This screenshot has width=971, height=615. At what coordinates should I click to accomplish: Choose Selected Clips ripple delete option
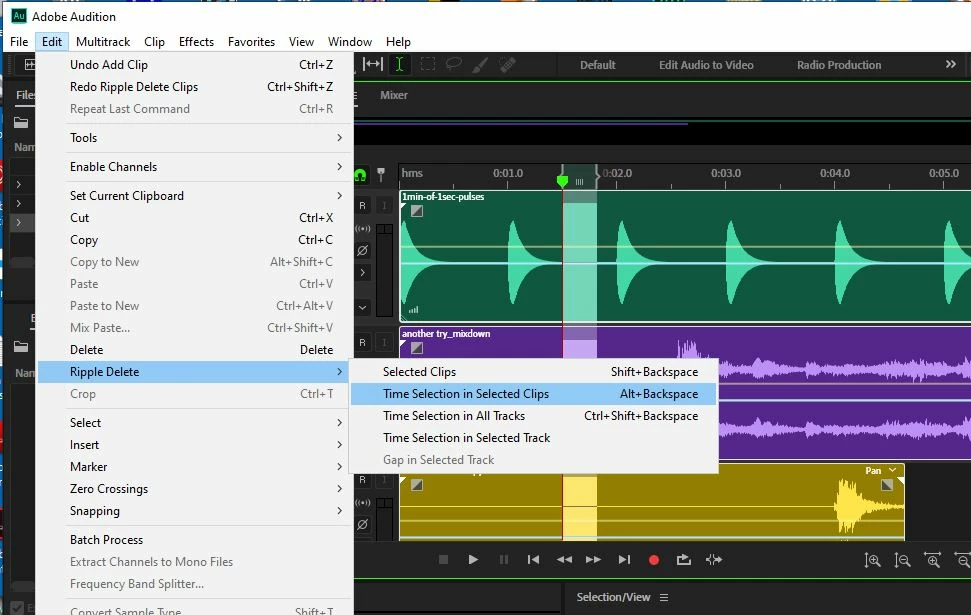coord(533,372)
